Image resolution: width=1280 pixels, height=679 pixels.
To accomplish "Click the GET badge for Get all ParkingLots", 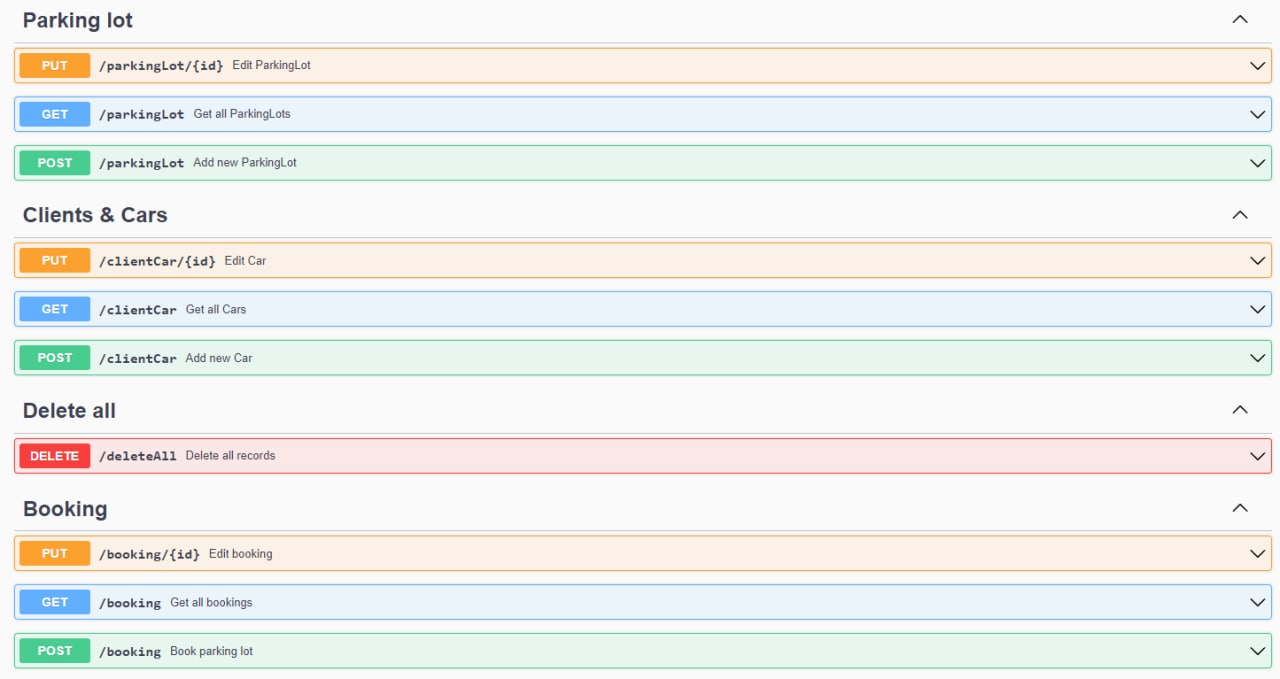I will pos(55,114).
